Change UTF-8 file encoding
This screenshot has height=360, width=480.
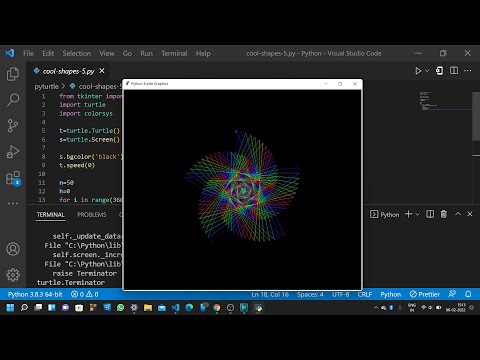340,294
